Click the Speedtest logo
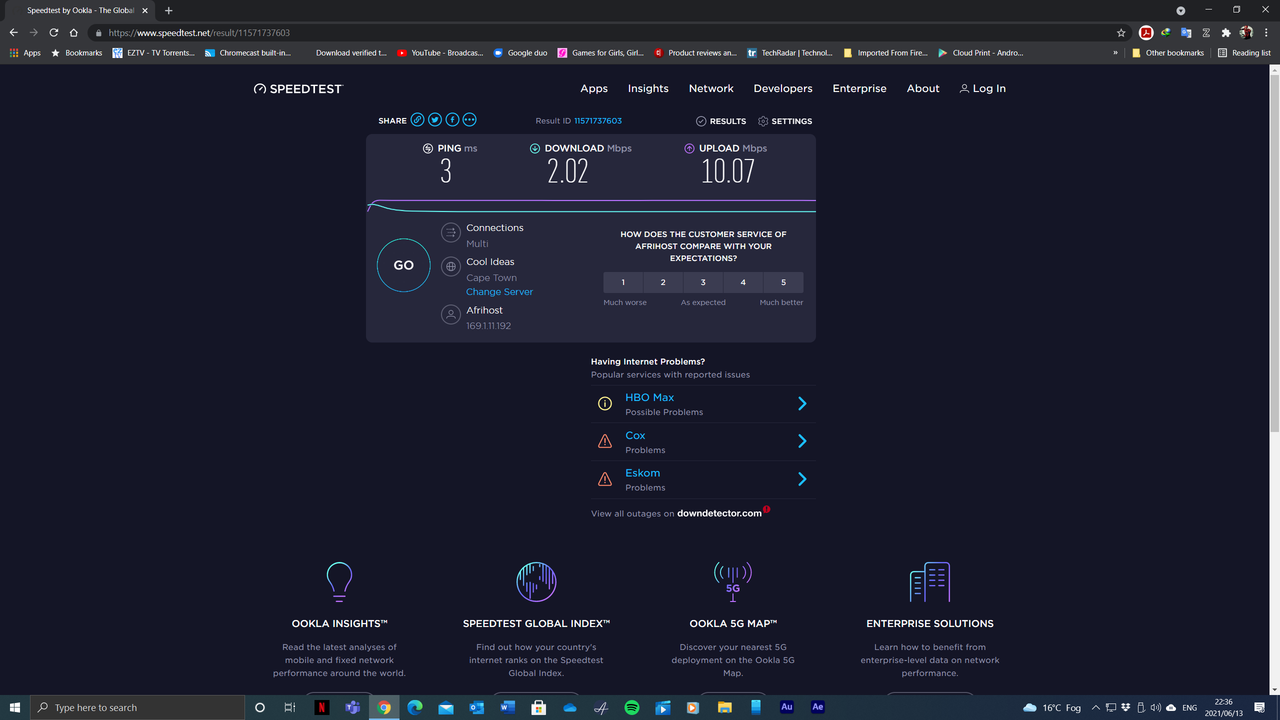 pos(298,89)
